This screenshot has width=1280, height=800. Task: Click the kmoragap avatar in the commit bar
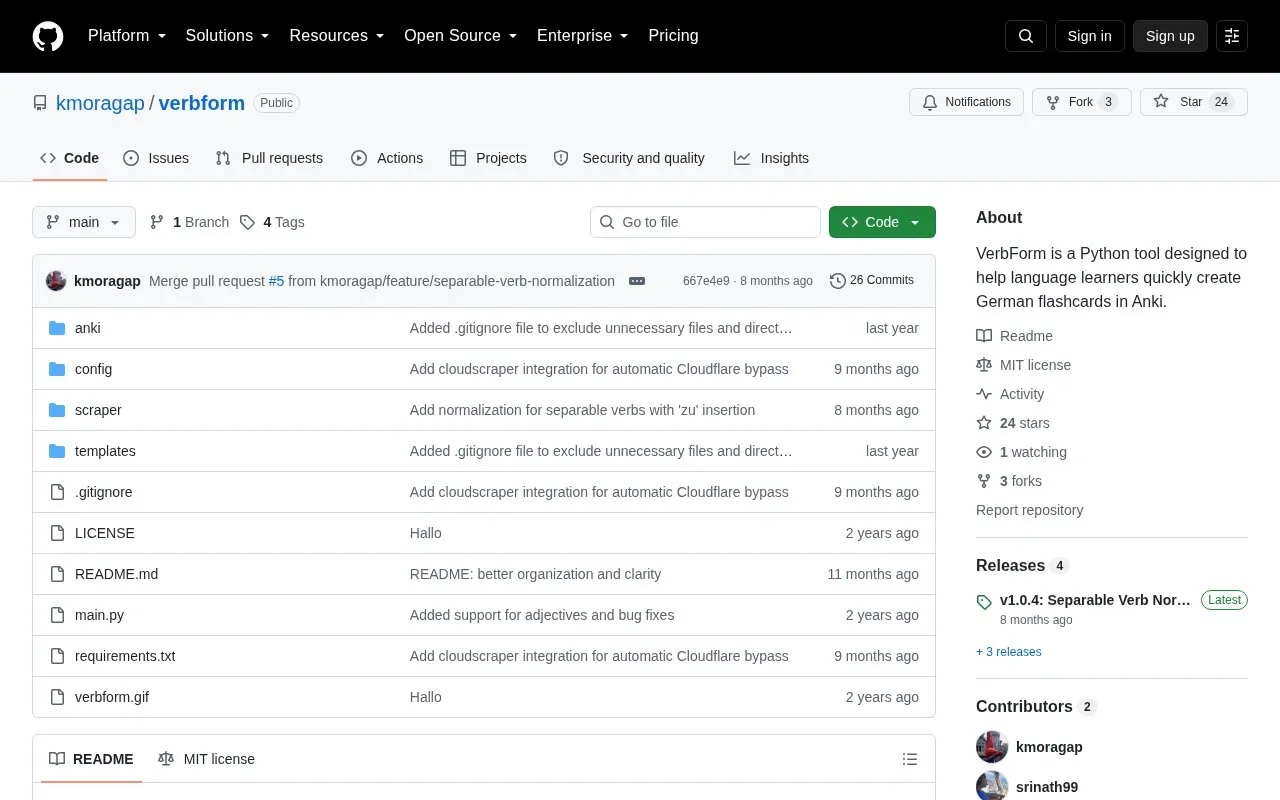[x=56, y=281]
